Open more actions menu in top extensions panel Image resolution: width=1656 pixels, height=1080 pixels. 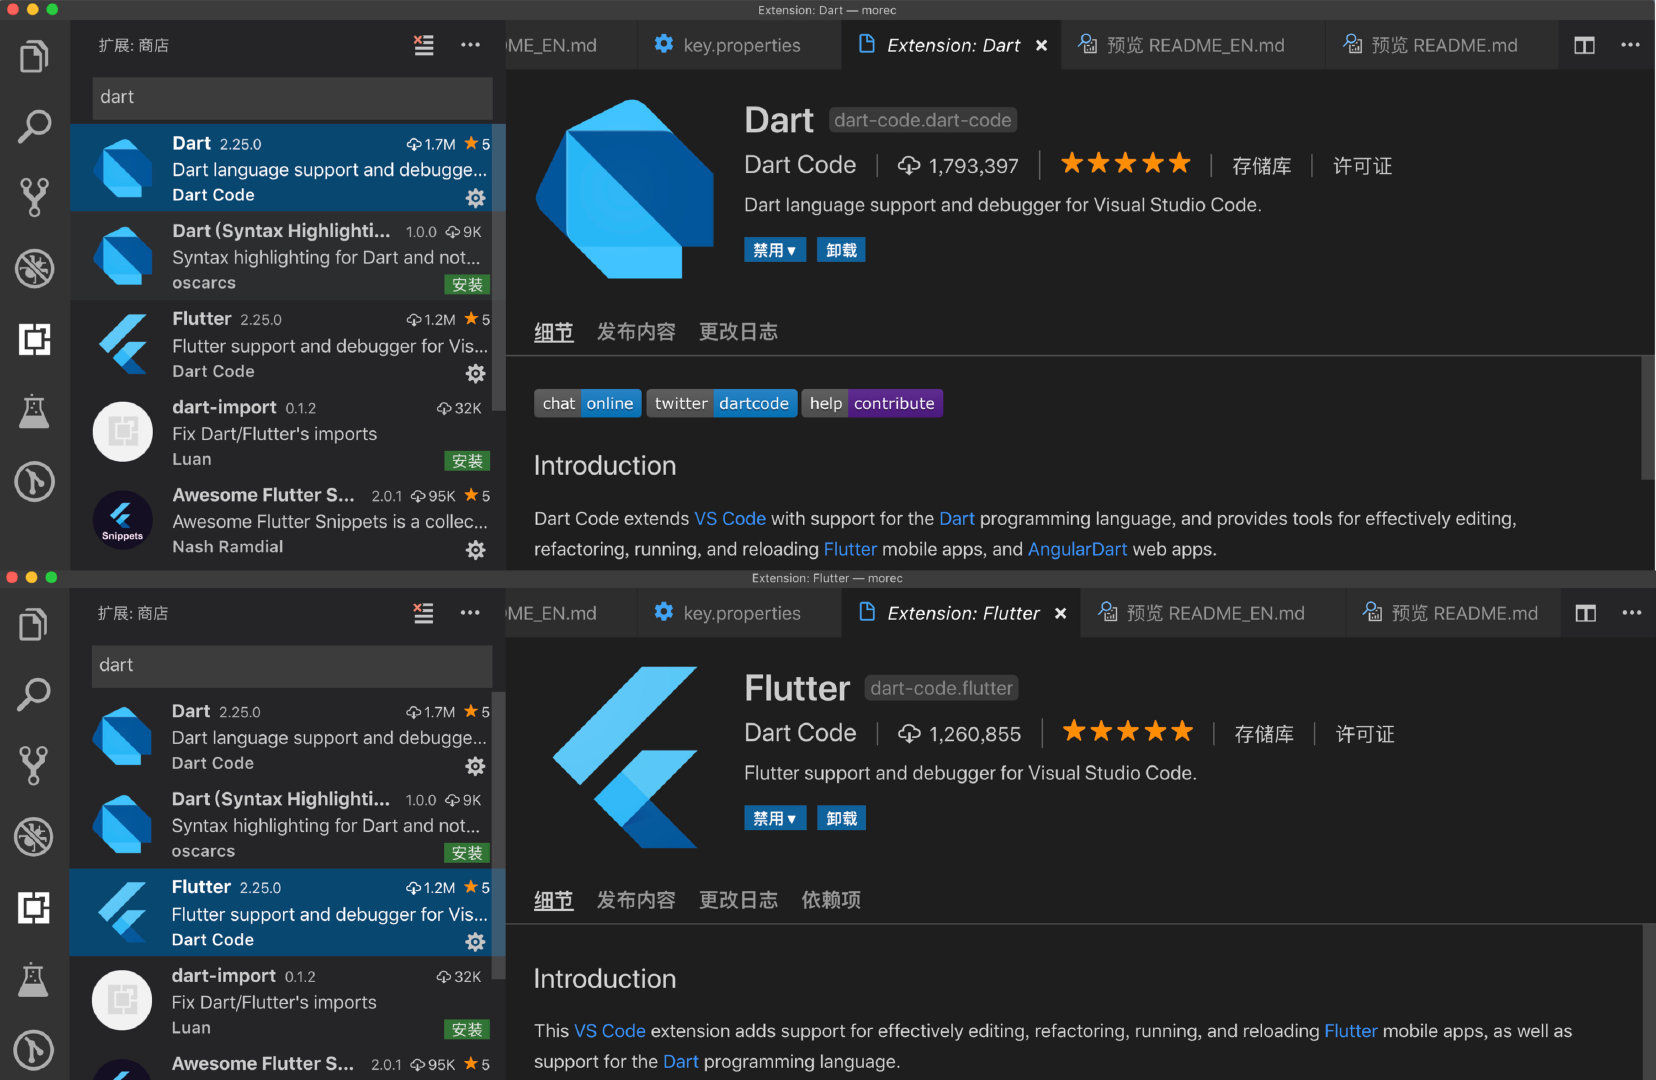tap(470, 45)
